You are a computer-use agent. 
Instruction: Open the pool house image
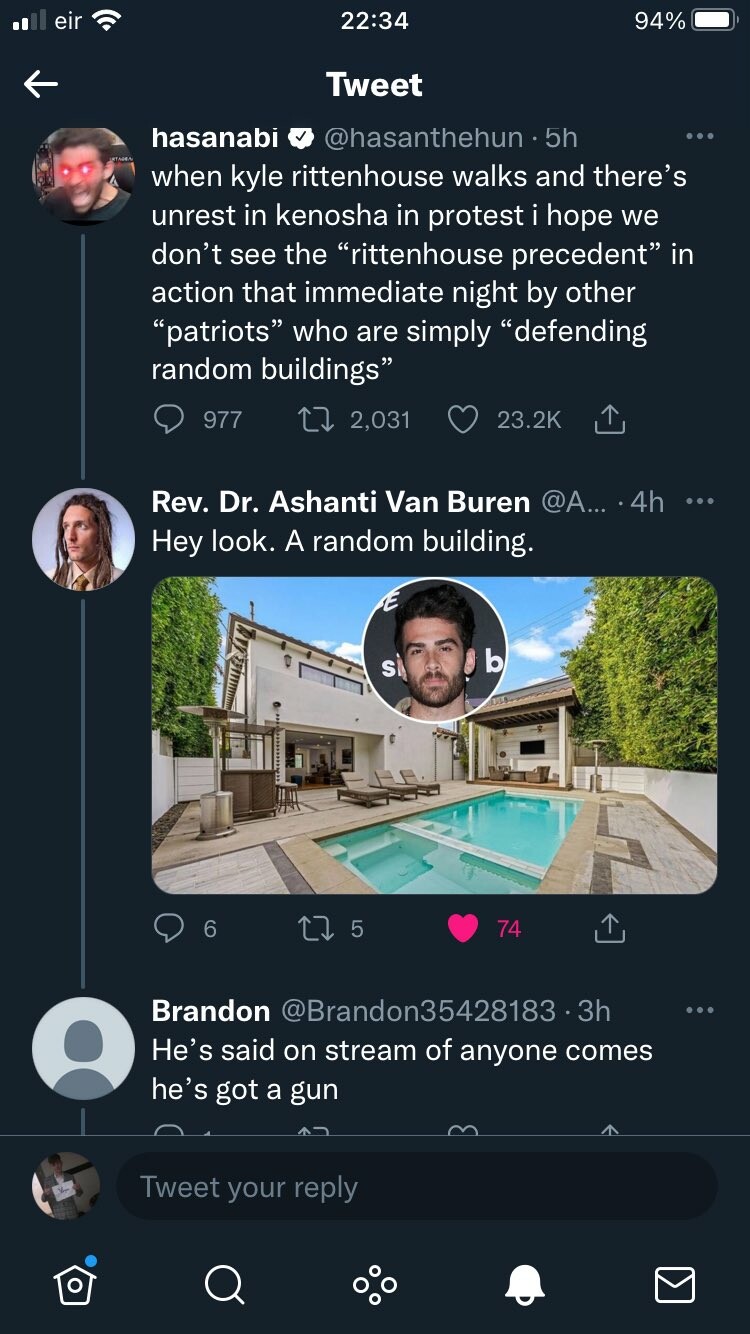point(434,735)
